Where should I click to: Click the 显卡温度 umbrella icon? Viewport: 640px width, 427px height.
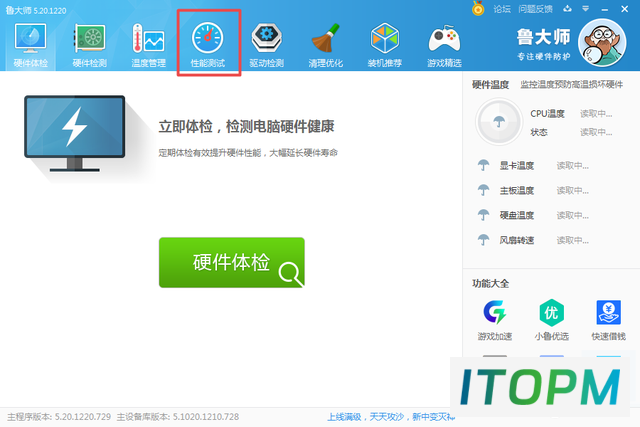pos(483,165)
